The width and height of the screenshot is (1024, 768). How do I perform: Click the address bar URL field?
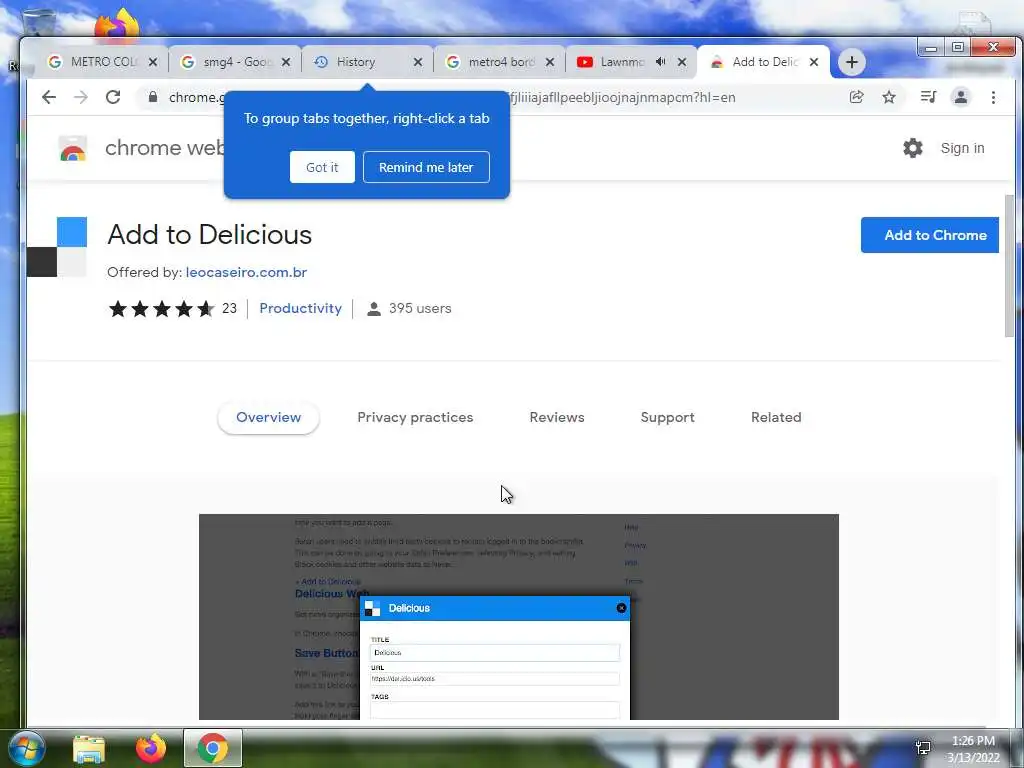click(x=496, y=97)
